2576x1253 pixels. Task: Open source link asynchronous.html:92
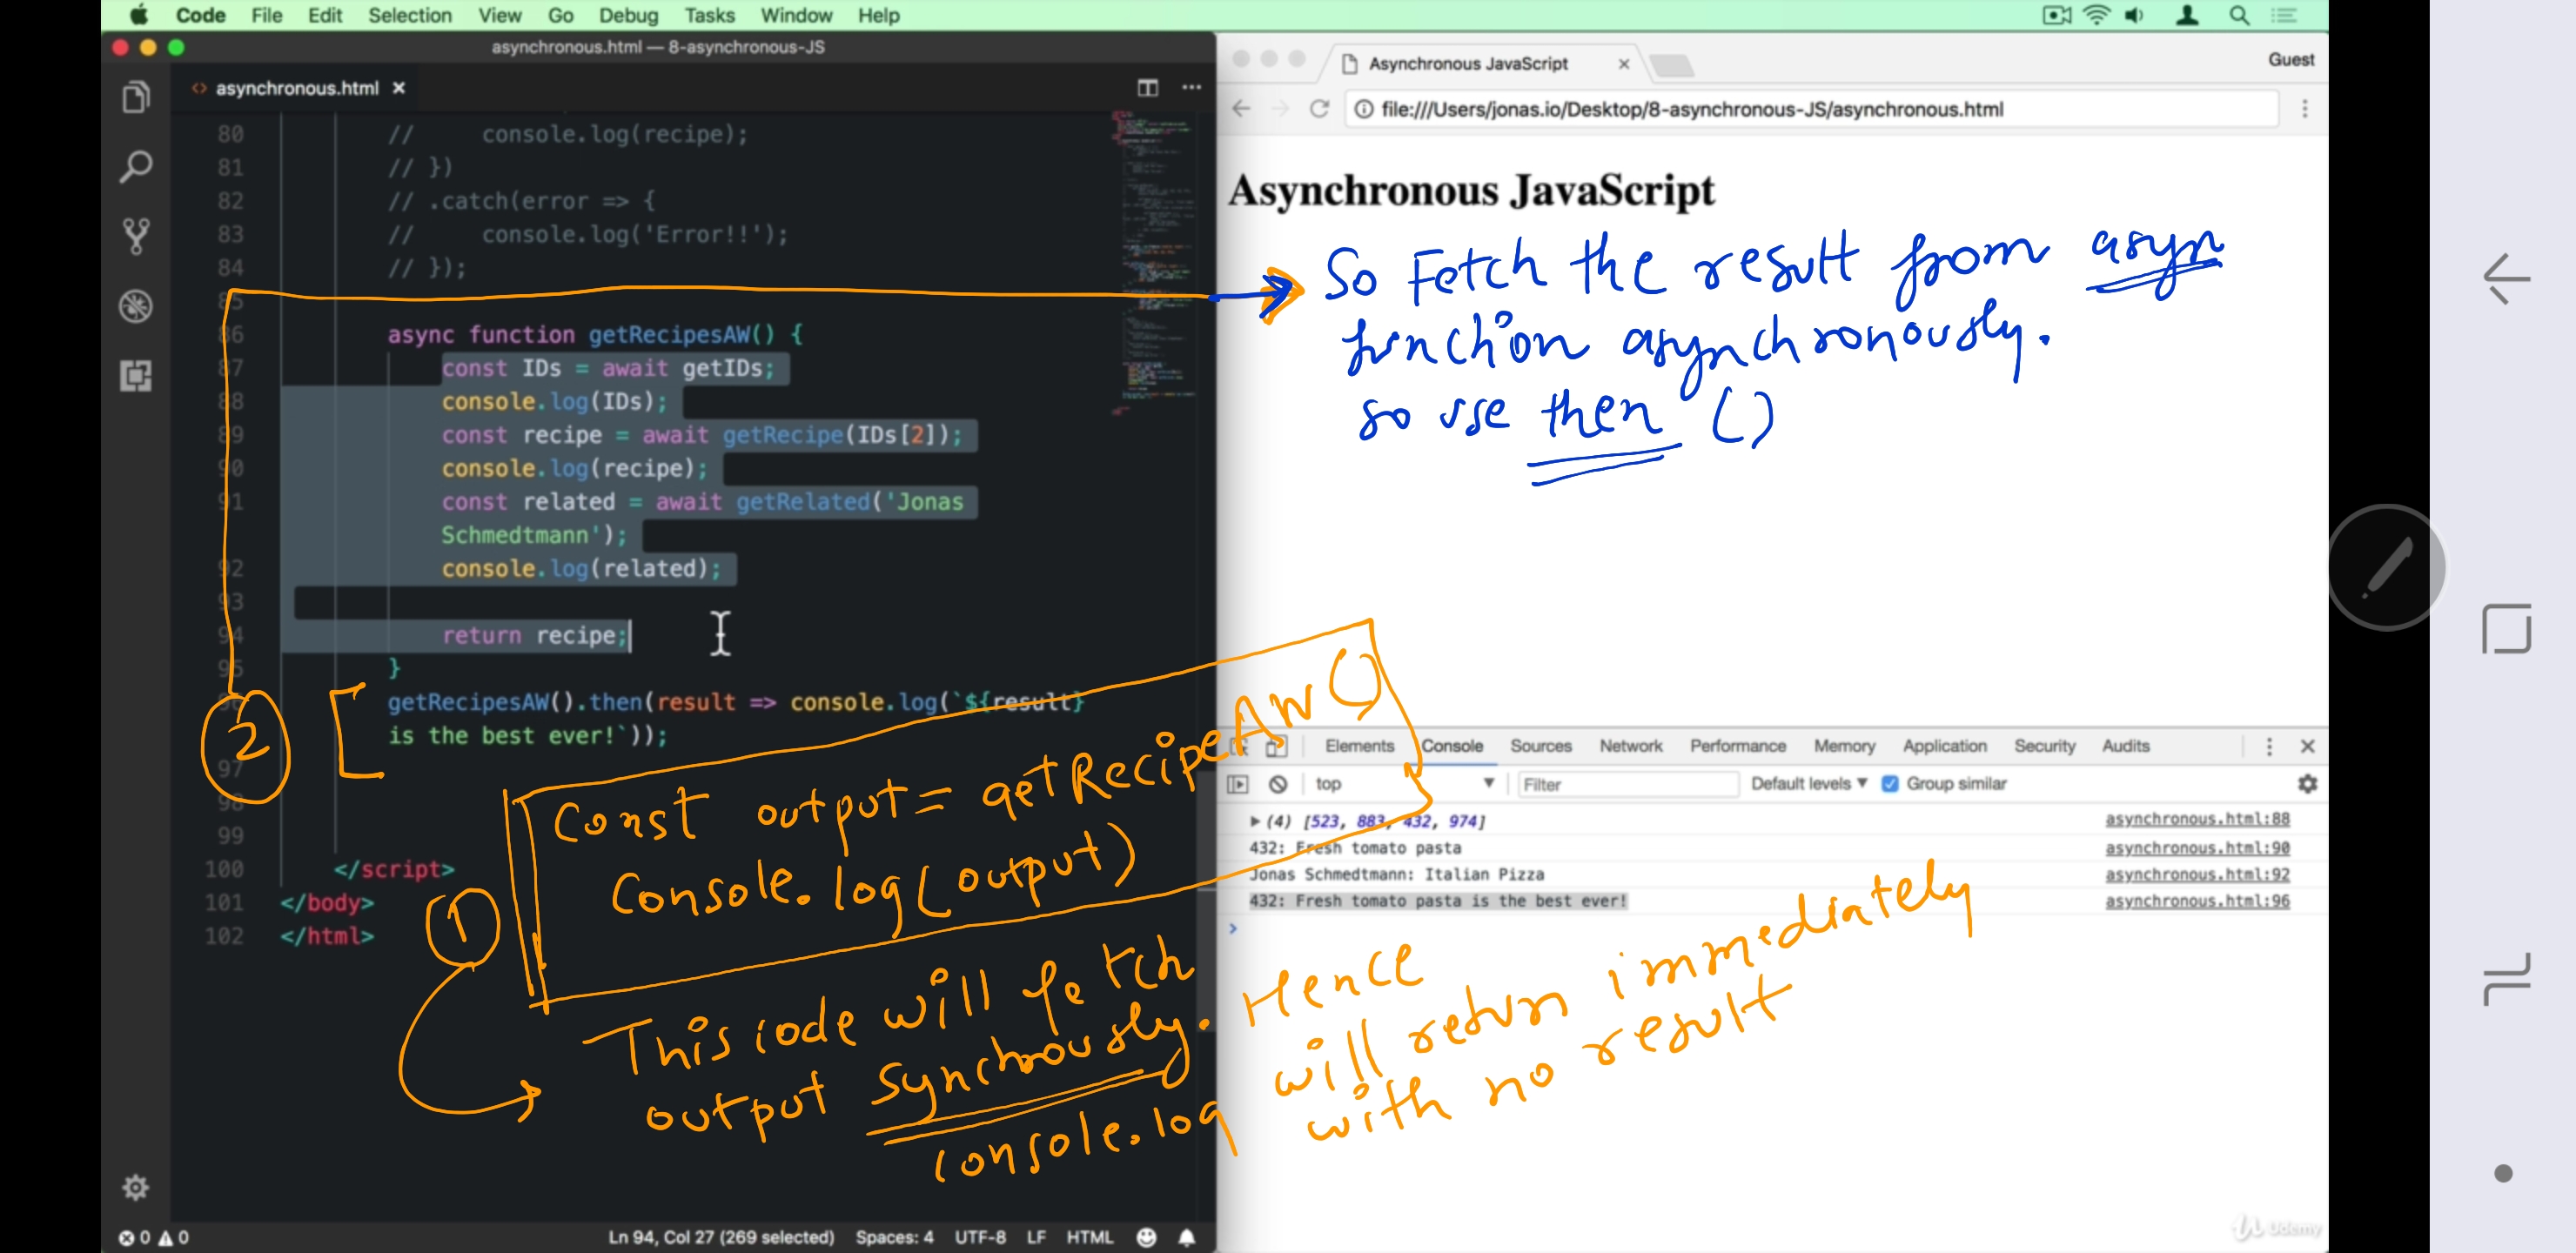pos(2196,874)
